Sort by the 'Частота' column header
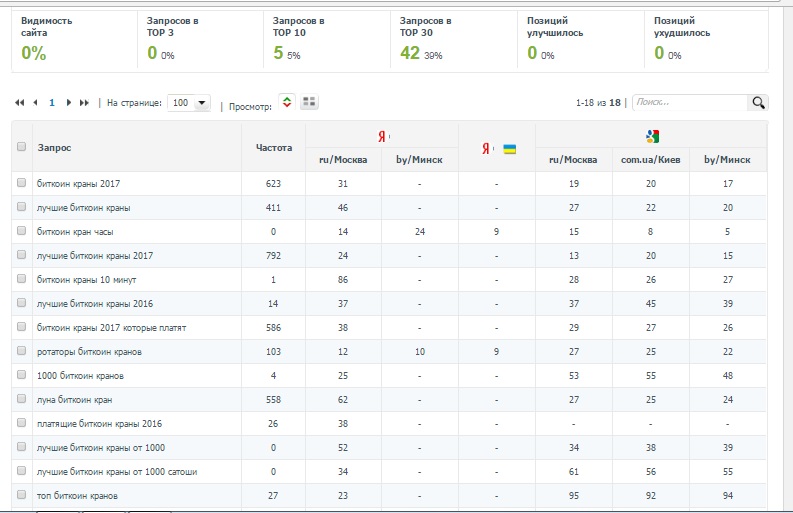This screenshot has width=793, height=513. point(274,148)
